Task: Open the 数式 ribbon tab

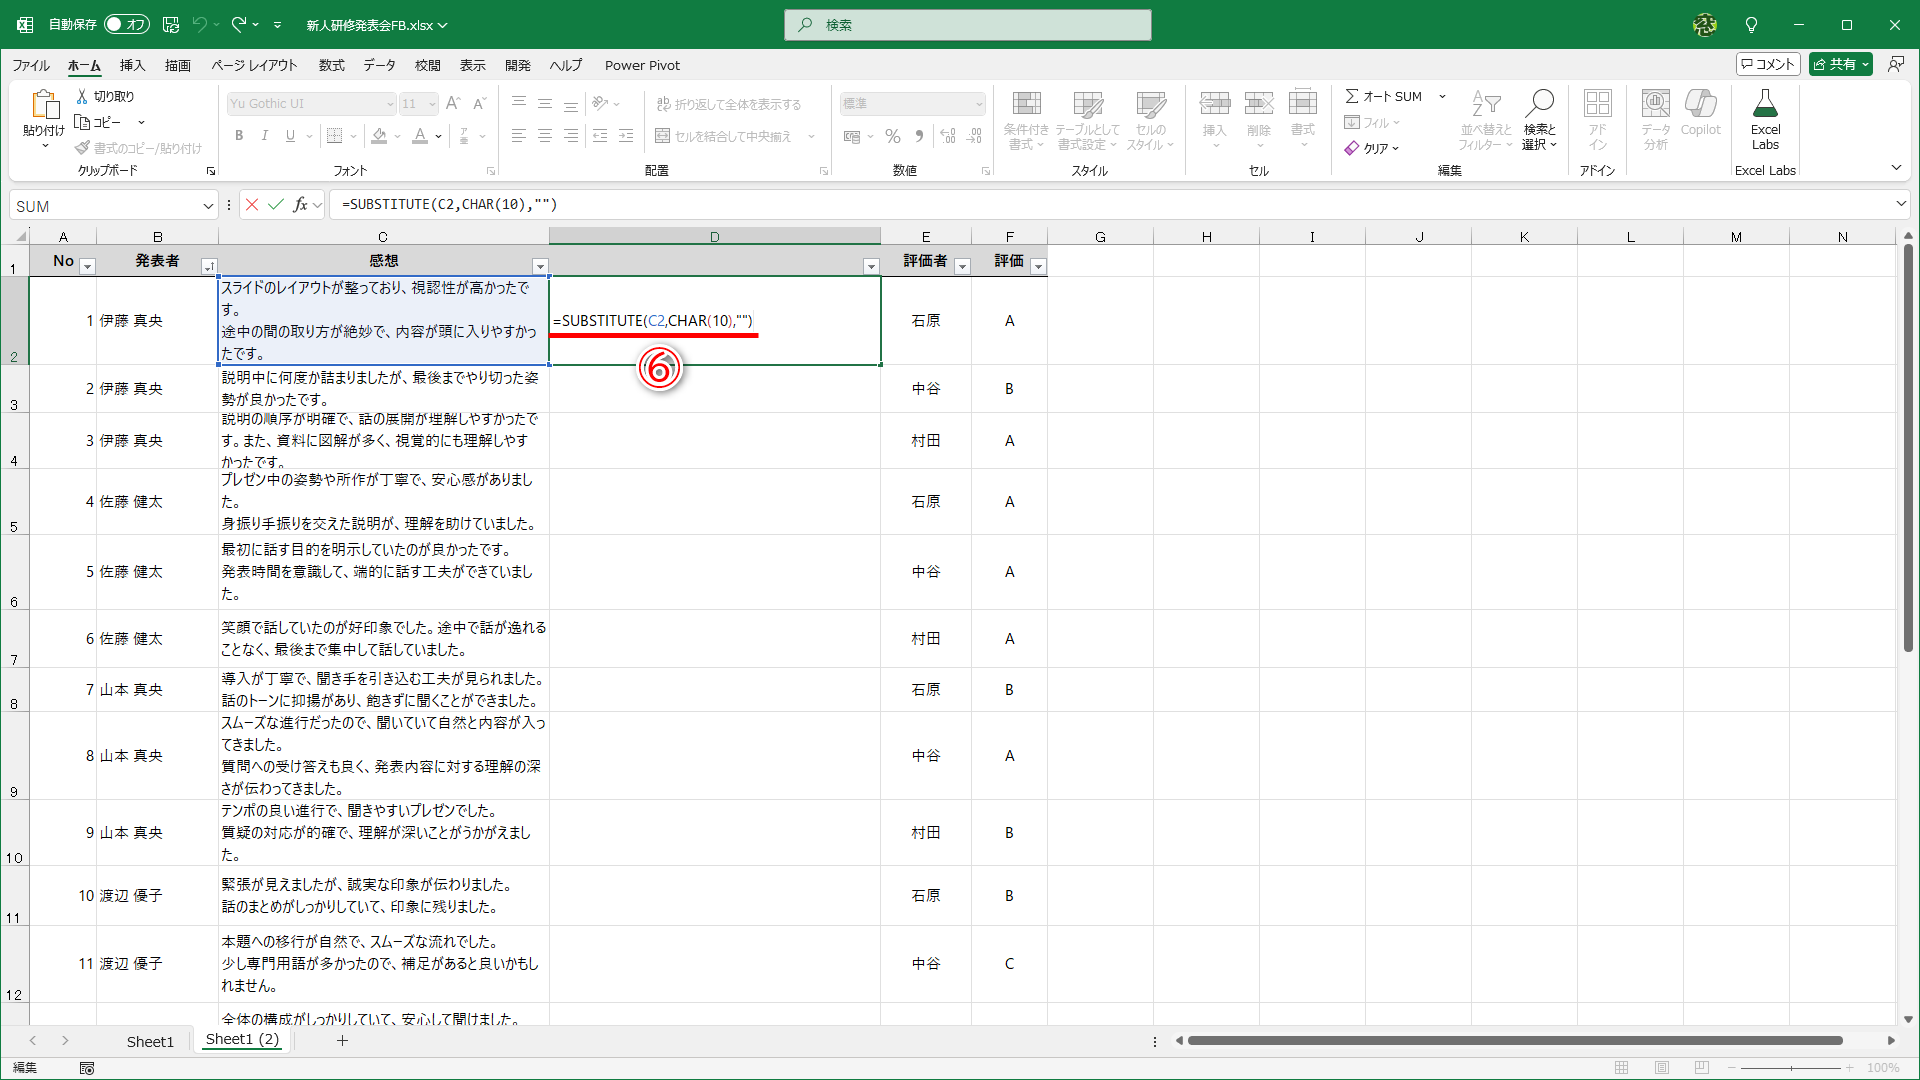Action: click(x=331, y=65)
